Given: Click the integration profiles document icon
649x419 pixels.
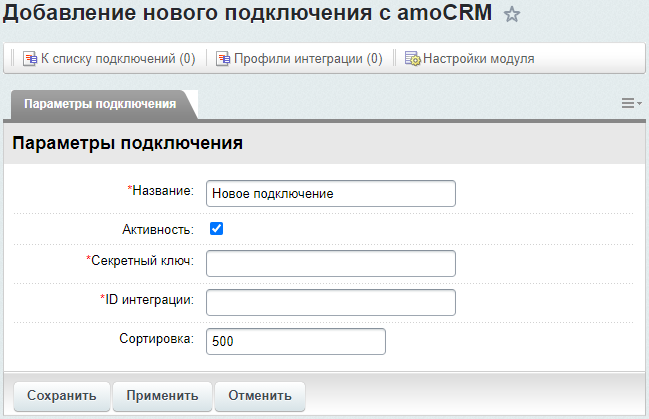Looking at the screenshot, I should coord(223,59).
